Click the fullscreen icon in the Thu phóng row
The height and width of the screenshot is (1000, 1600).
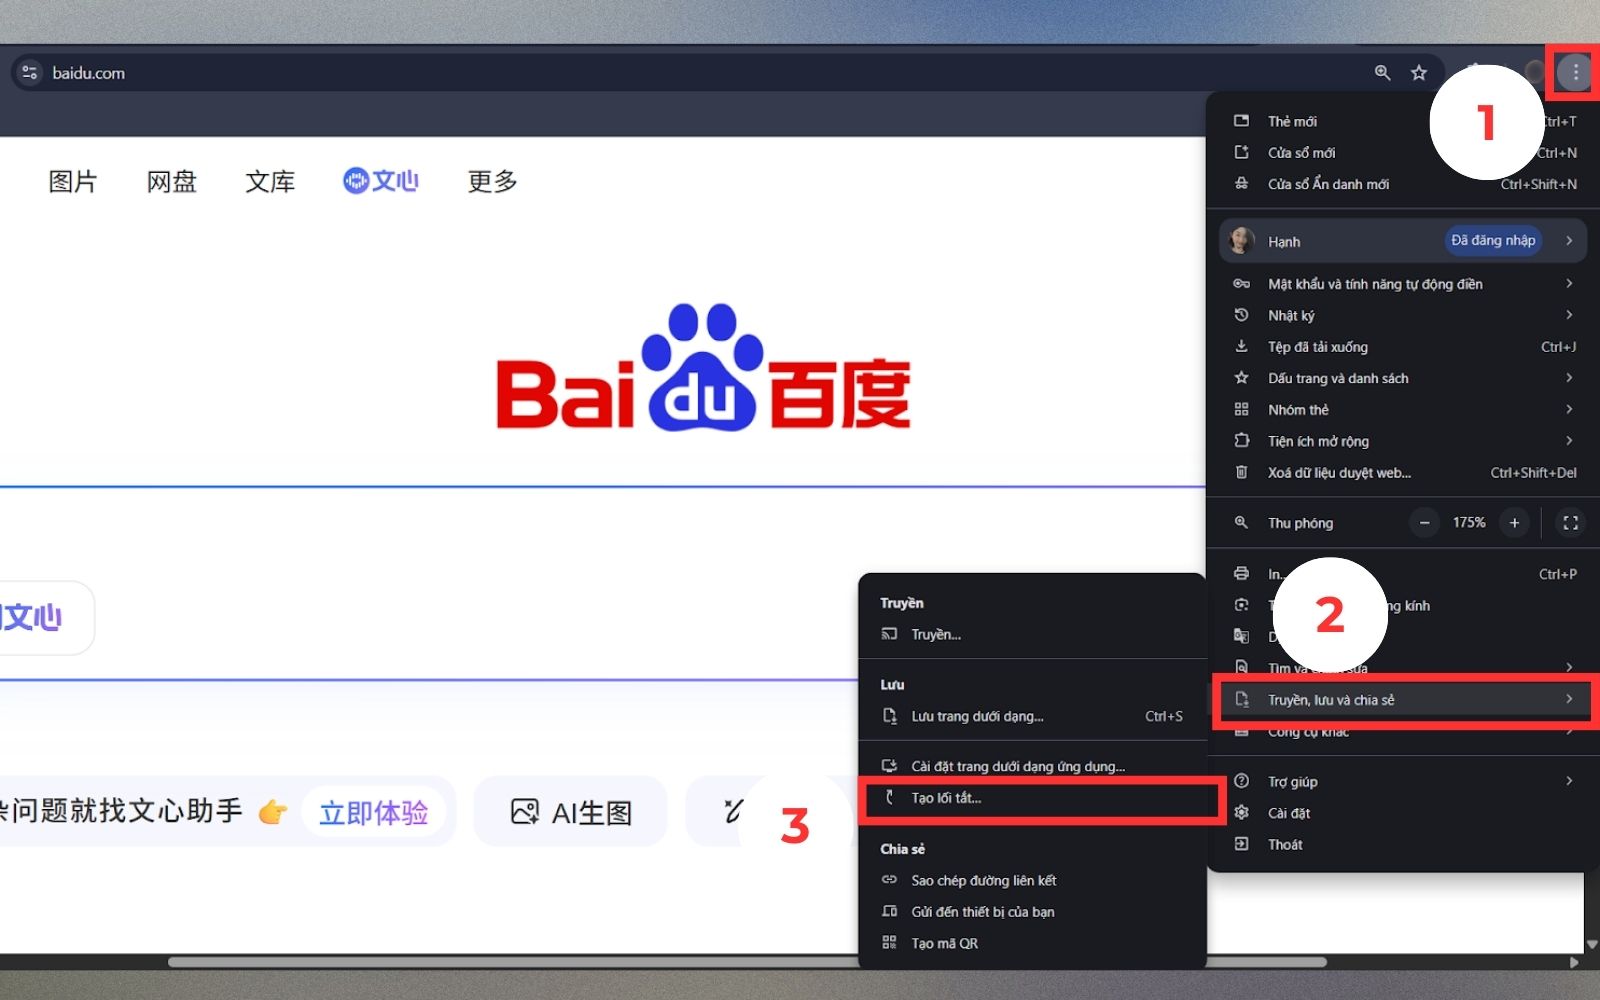point(1570,522)
